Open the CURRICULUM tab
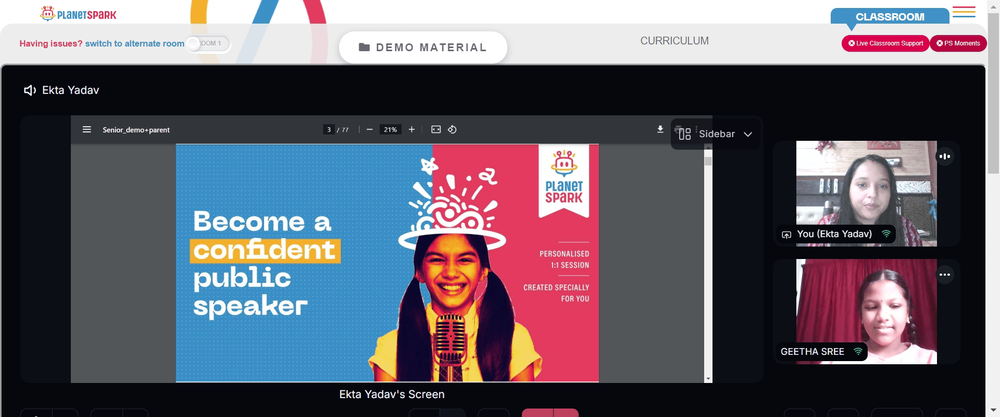 pos(674,41)
